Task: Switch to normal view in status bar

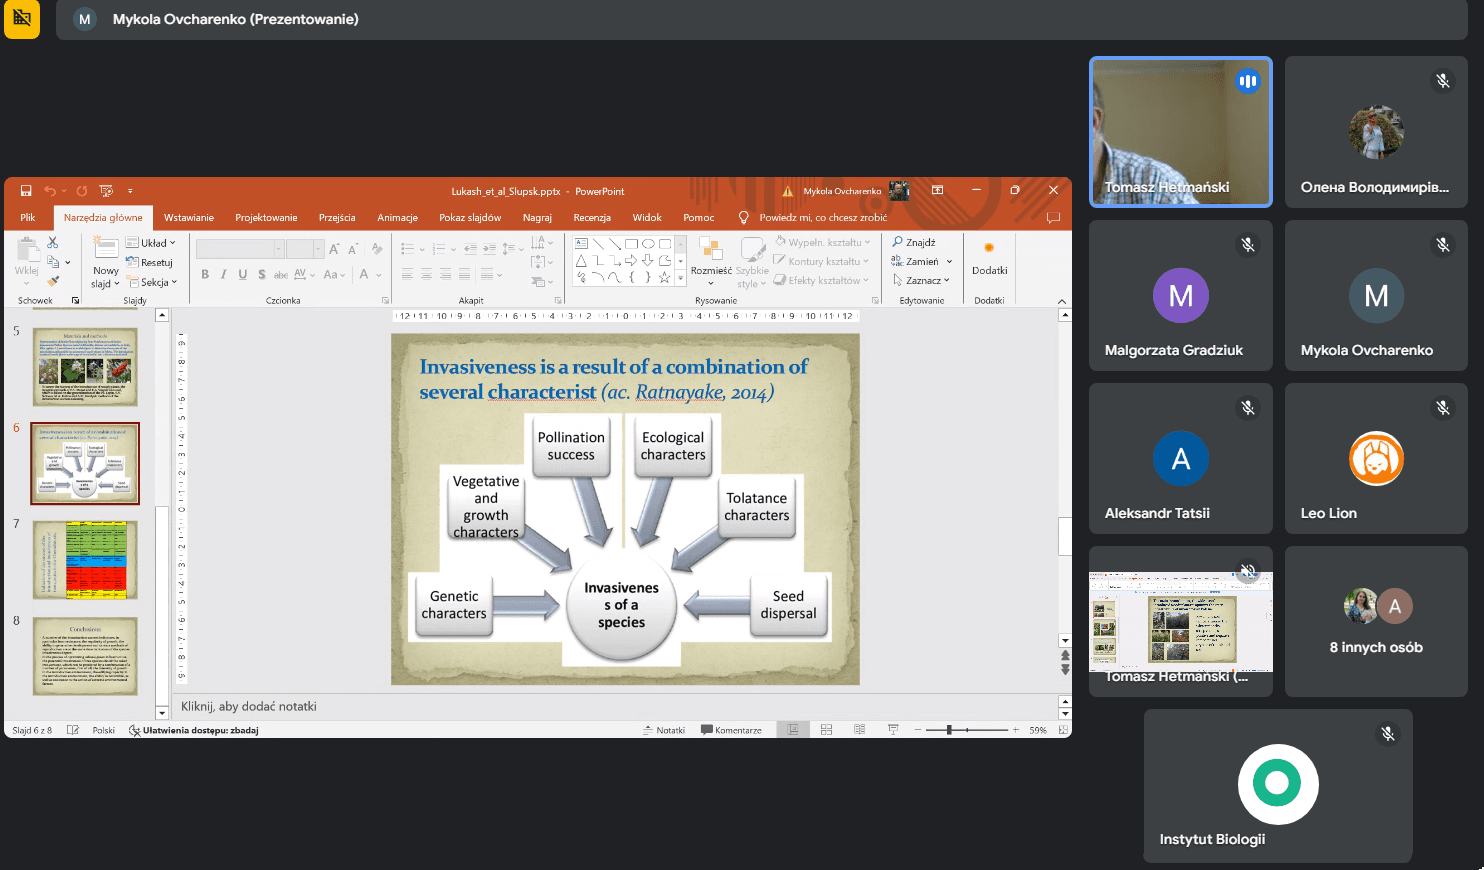Action: point(793,730)
